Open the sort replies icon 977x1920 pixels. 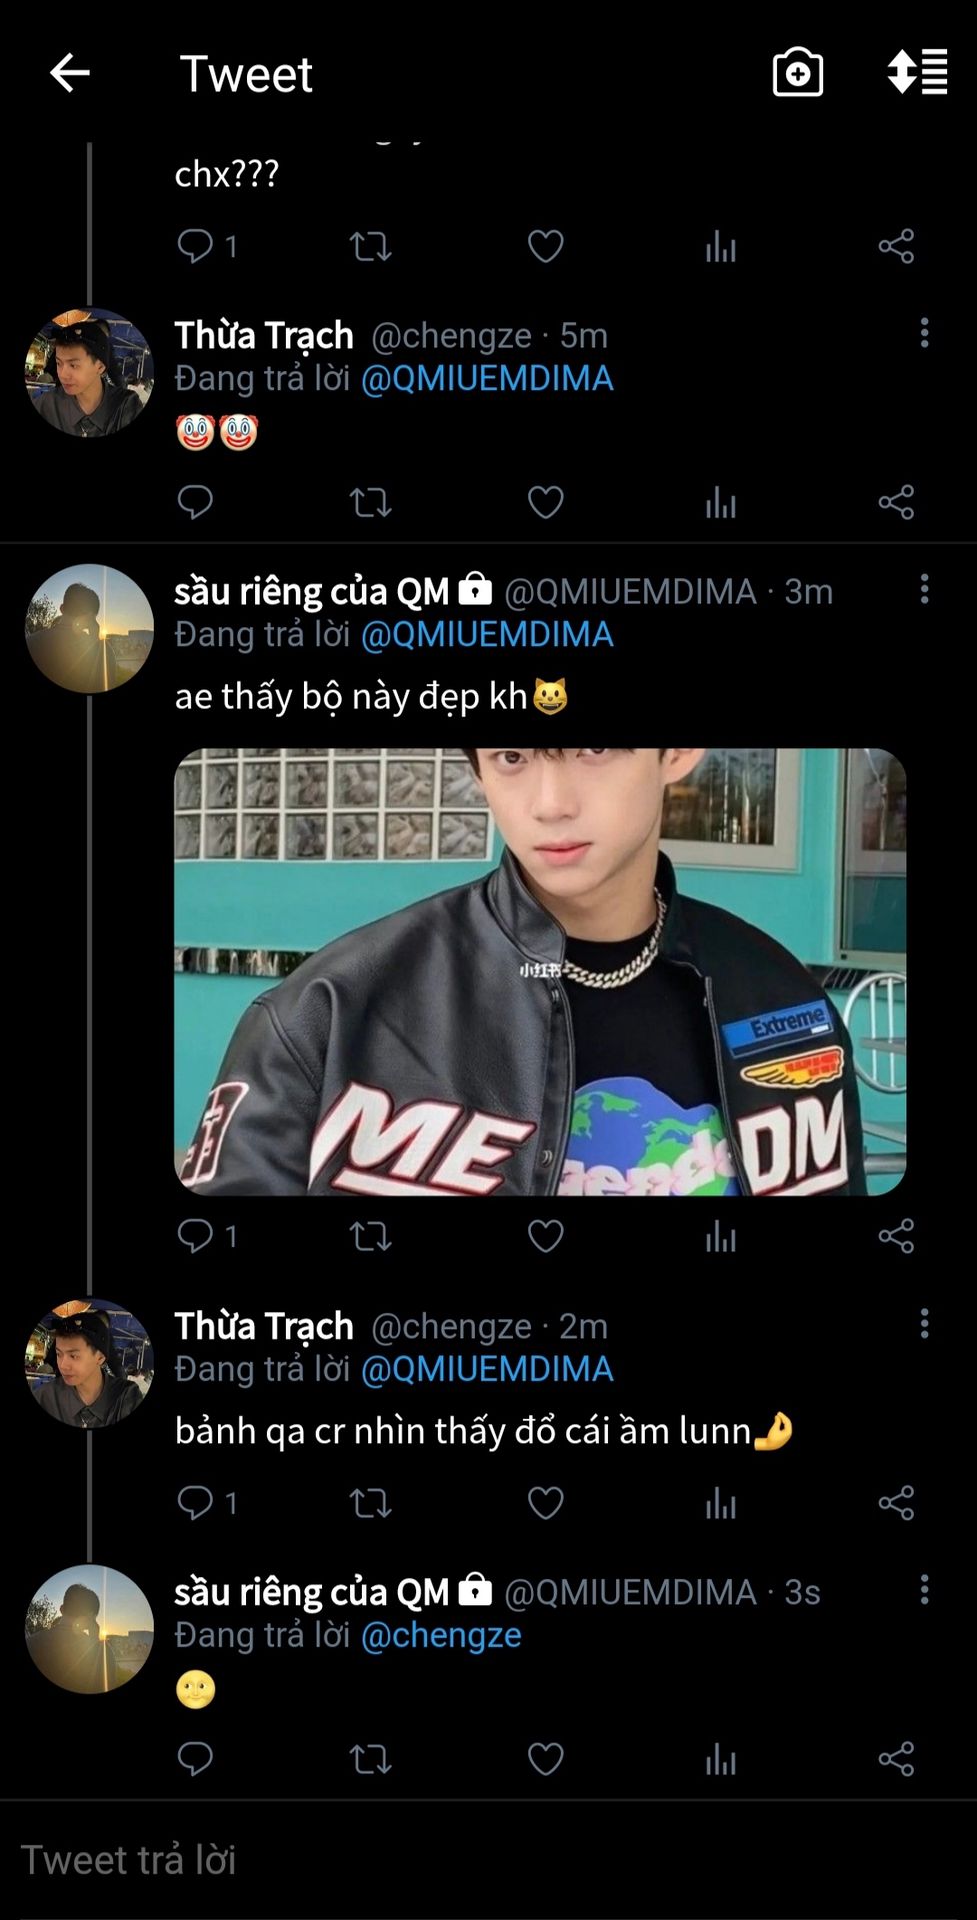pos(917,73)
